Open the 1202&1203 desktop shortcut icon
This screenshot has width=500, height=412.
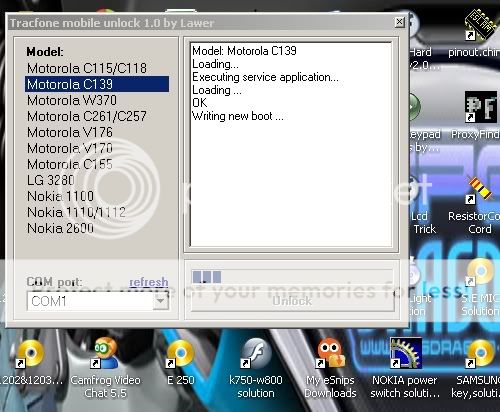(x=30, y=363)
